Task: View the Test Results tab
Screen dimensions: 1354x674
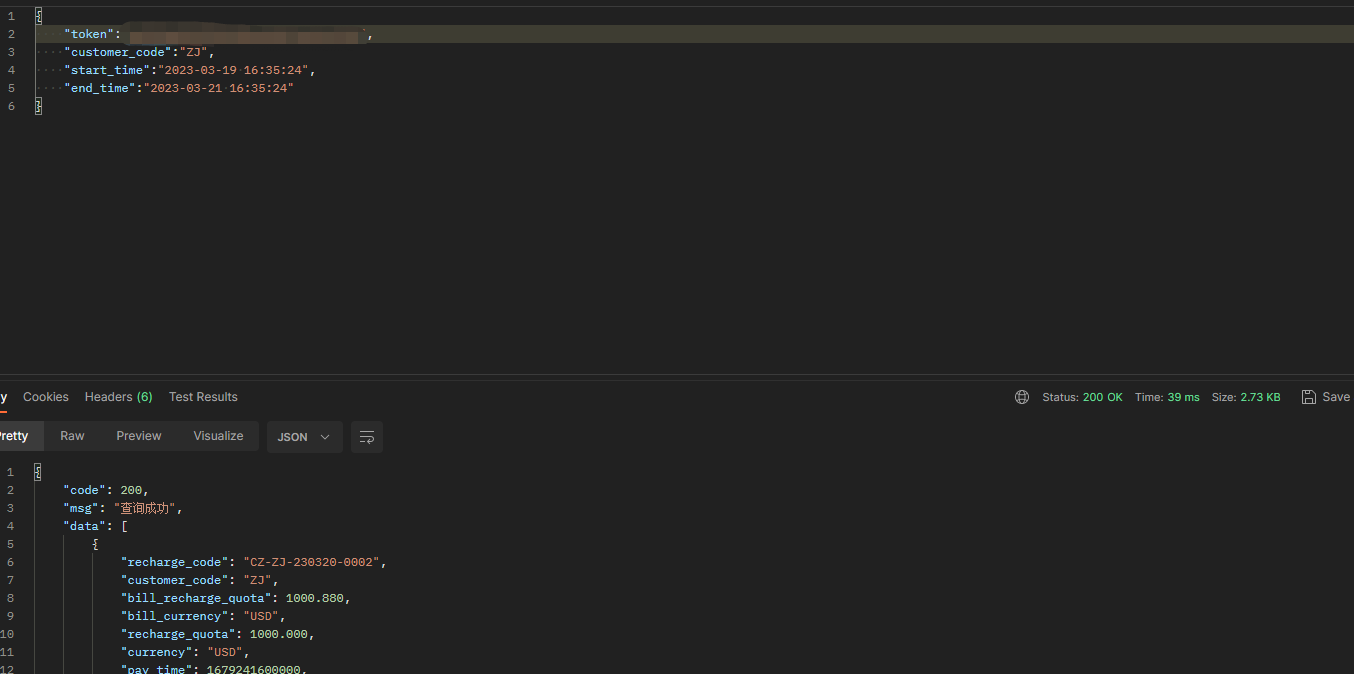Action: (x=203, y=397)
